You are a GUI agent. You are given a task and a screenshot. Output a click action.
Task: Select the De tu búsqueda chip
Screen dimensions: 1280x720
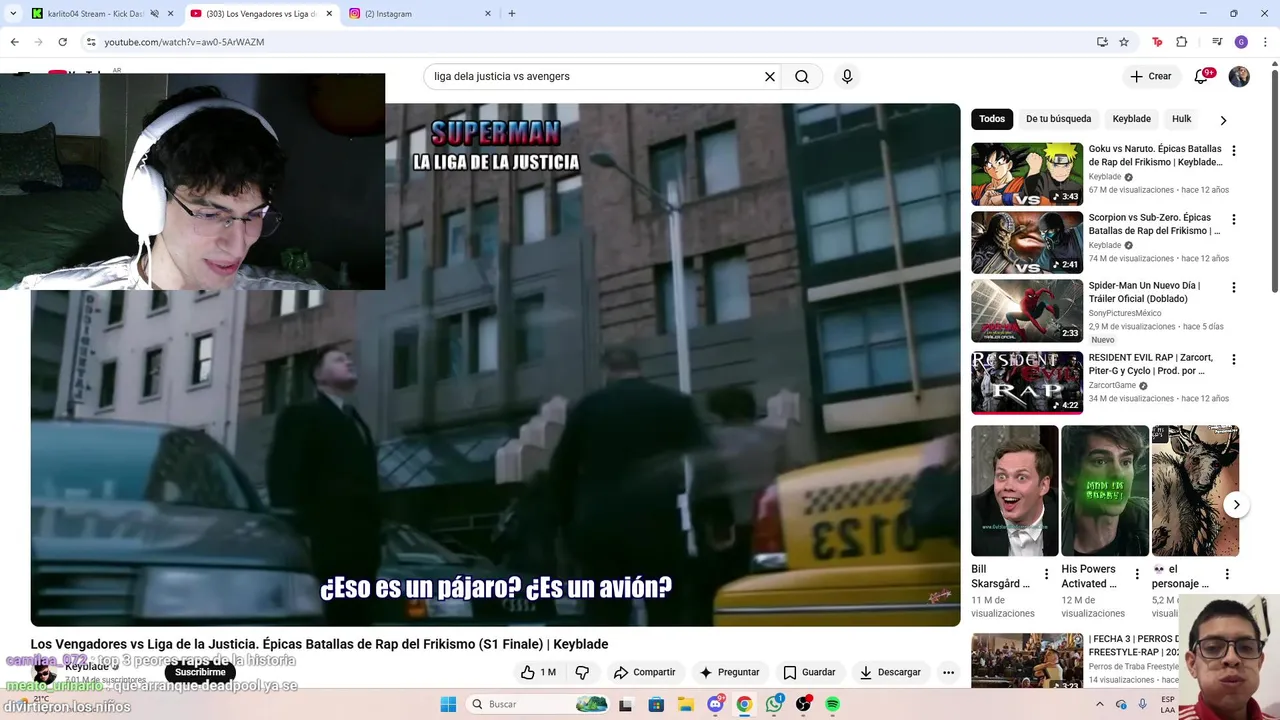[1058, 119]
